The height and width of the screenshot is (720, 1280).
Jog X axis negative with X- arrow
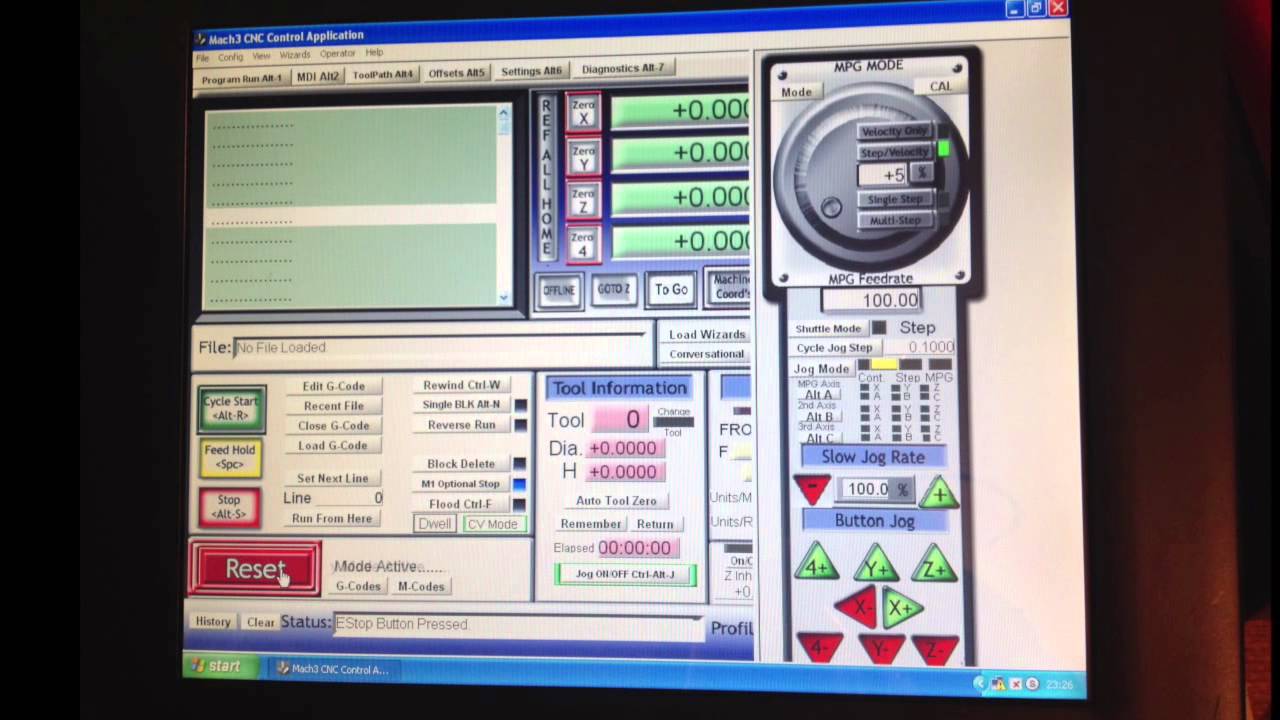857,607
